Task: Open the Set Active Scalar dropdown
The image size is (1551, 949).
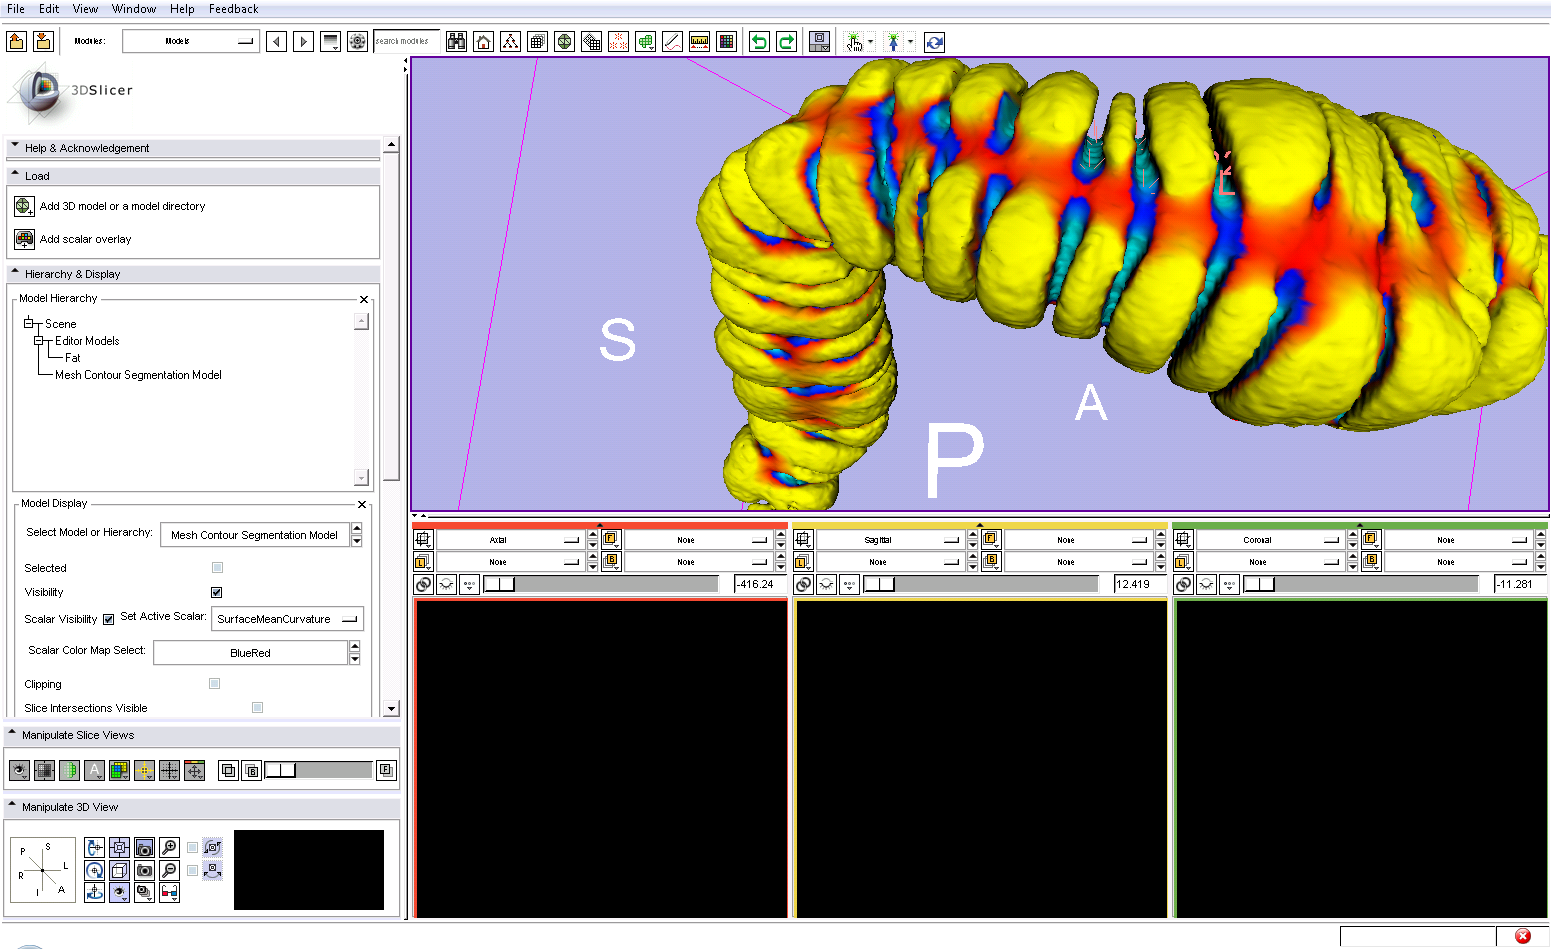Action: pos(287,619)
